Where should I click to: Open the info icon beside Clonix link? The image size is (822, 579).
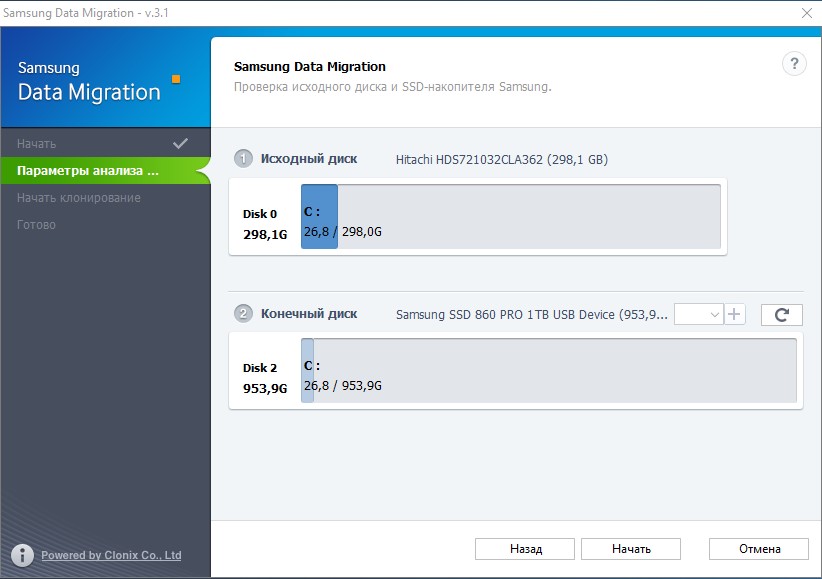click(22, 555)
